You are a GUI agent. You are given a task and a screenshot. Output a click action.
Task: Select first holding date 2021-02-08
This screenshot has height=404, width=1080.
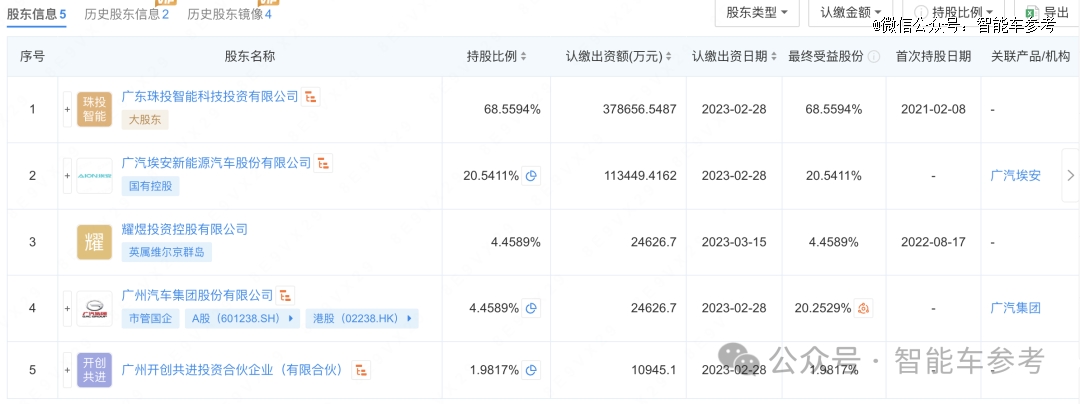tap(933, 110)
